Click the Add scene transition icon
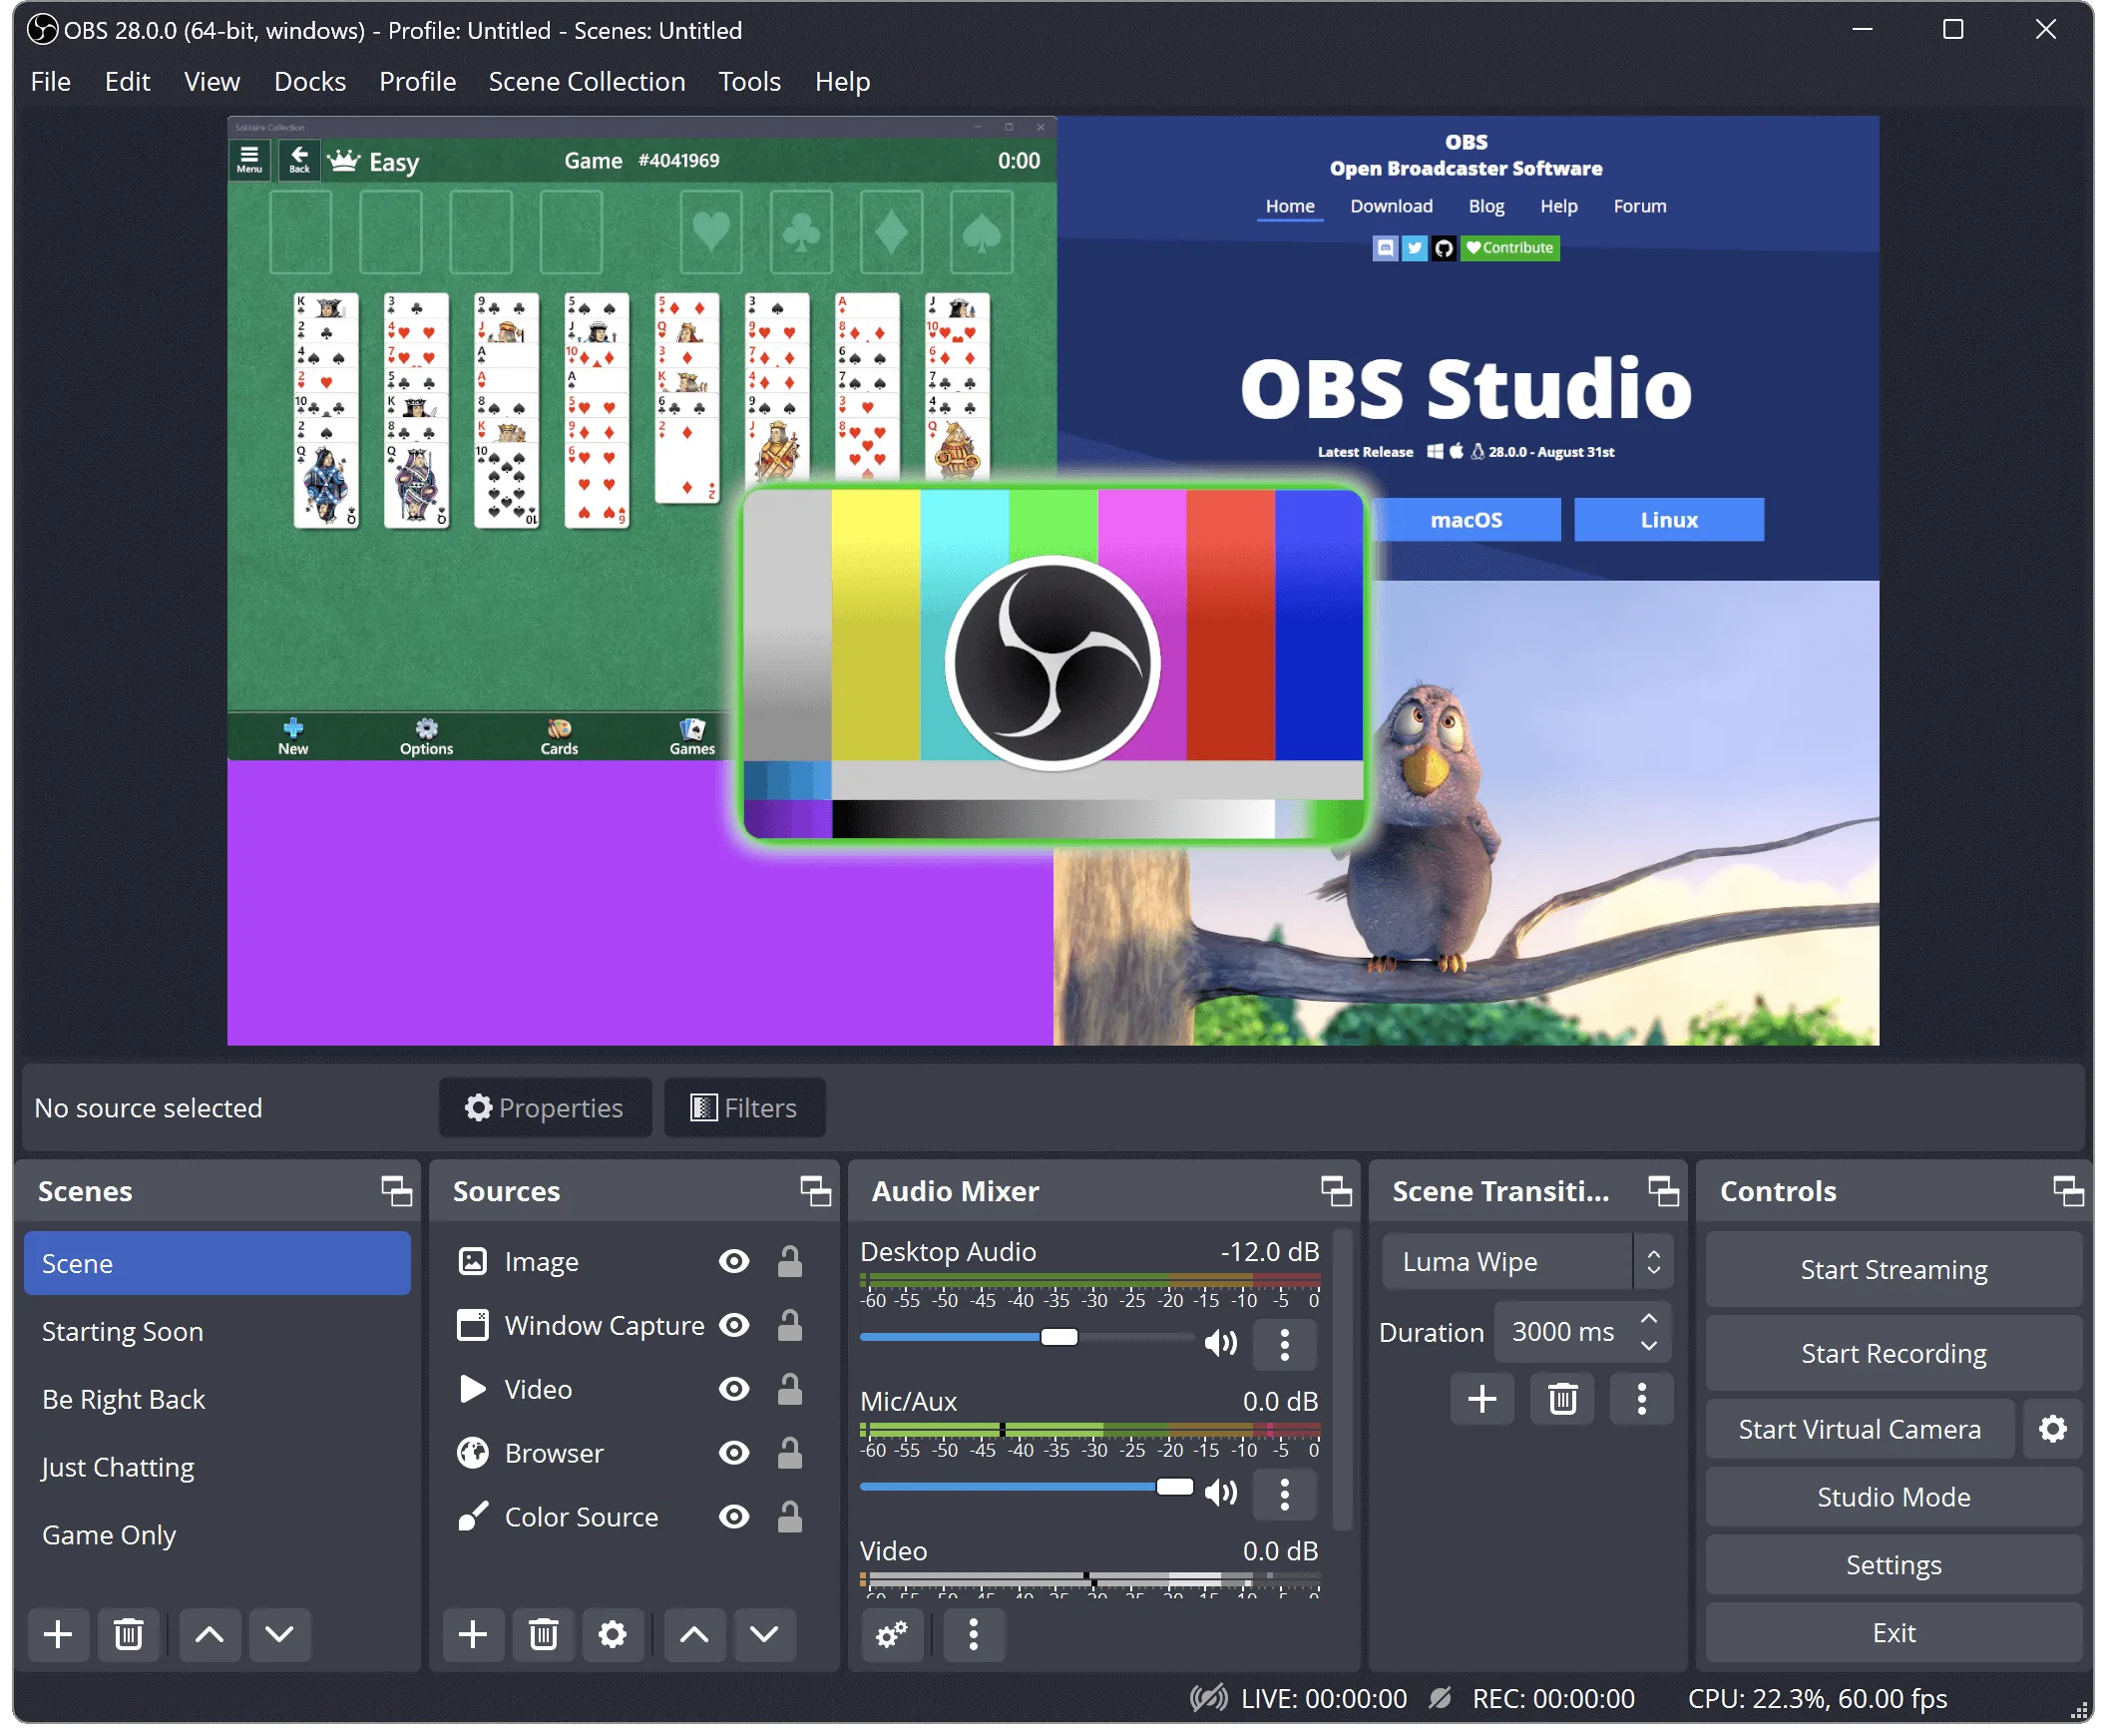Screen dimensions: 2107x1736 [x=1480, y=1398]
